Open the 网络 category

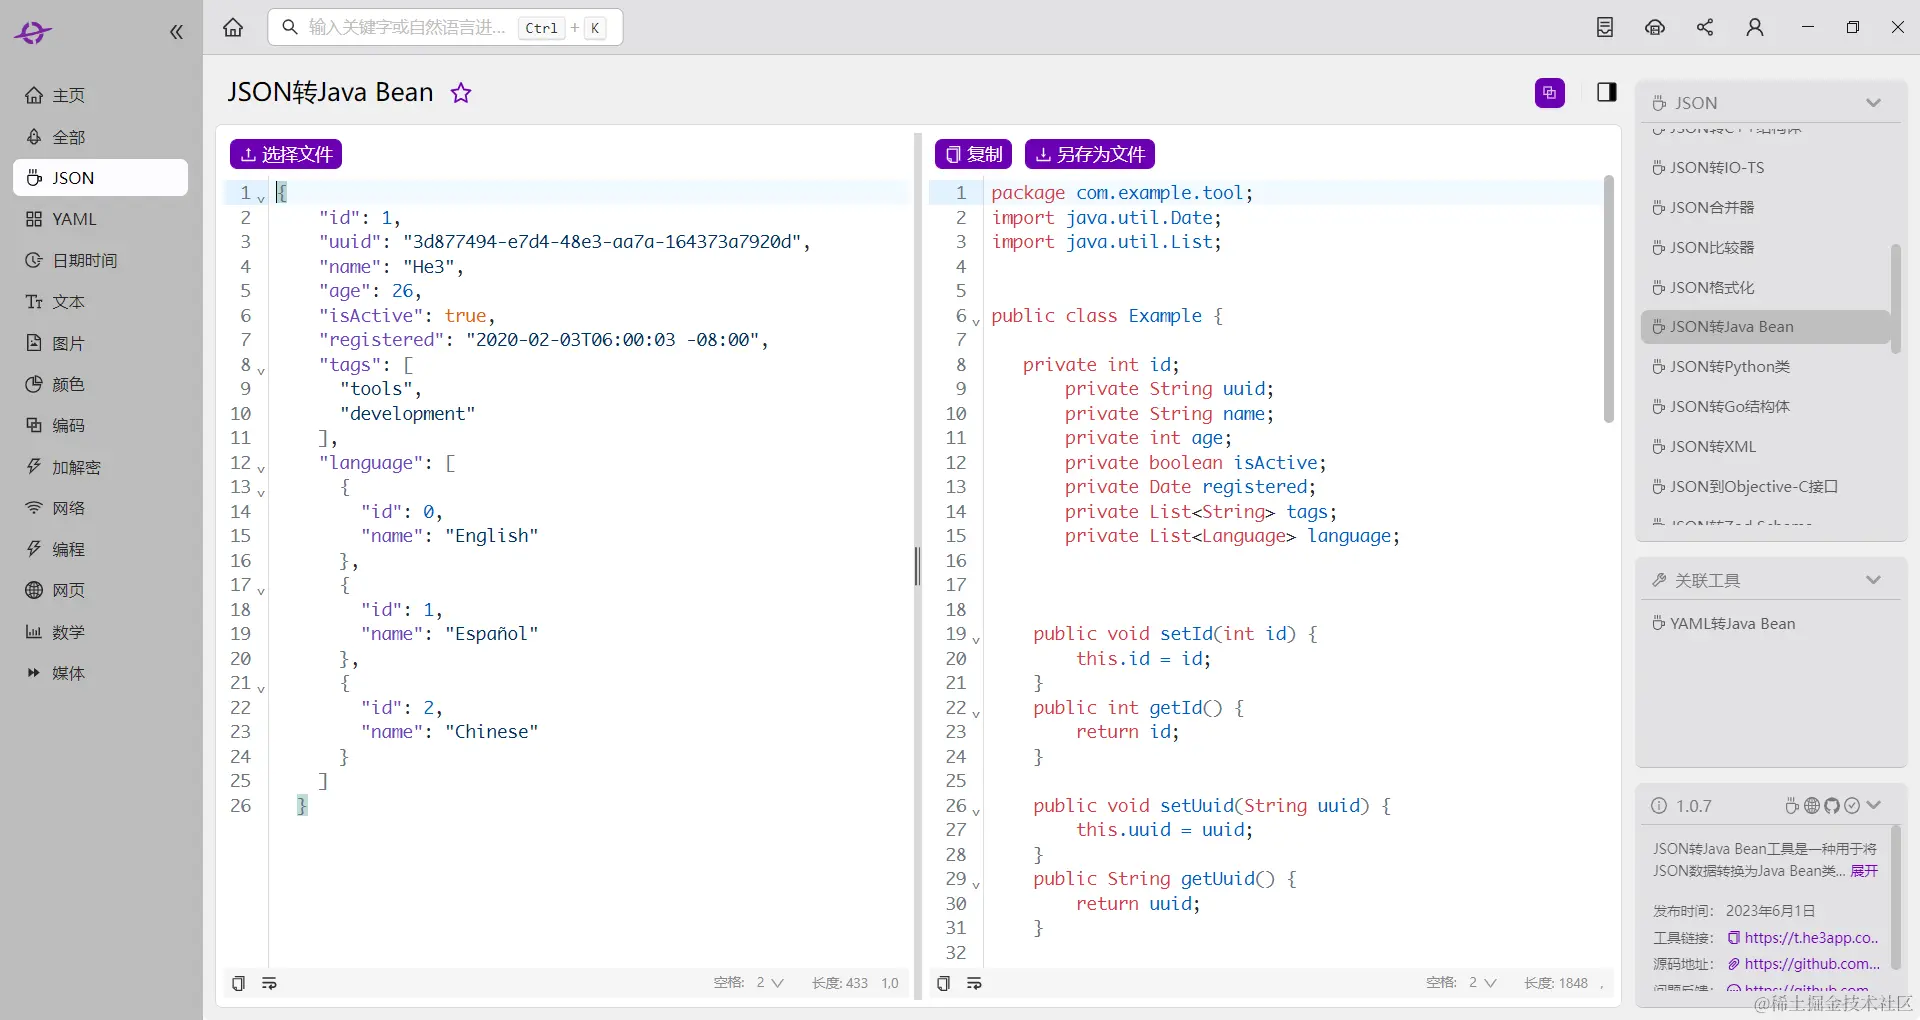click(x=100, y=508)
